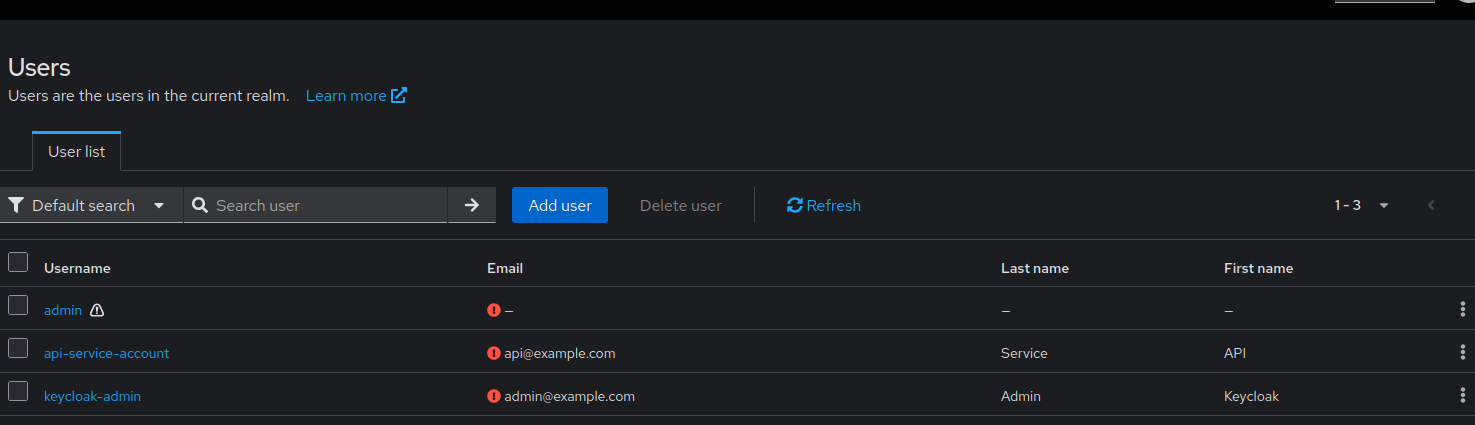This screenshot has width=1475, height=425.
Task: Click the First name column header
Action: (x=1258, y=268)
